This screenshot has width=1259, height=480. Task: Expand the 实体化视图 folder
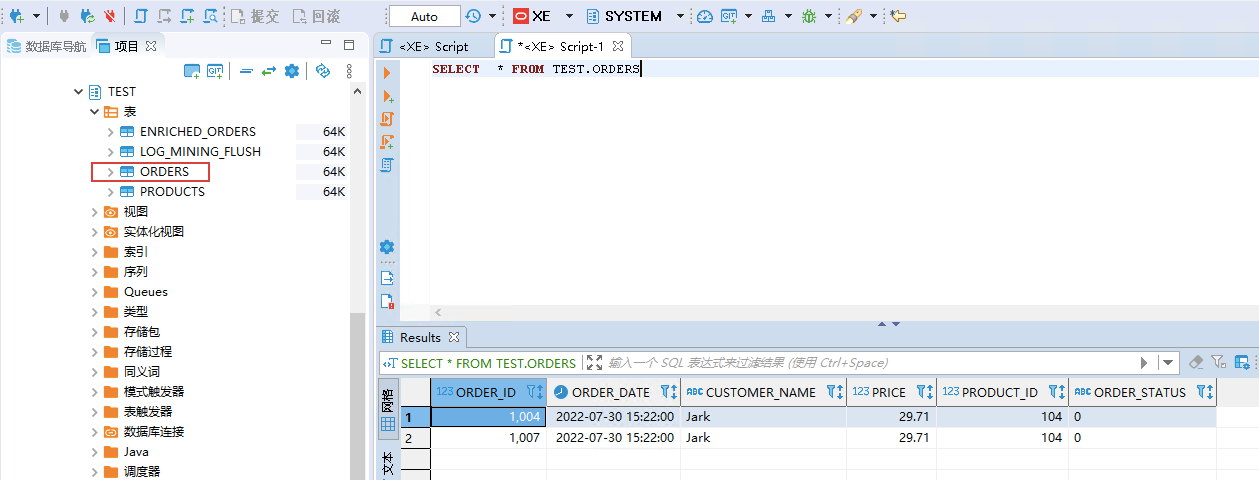coord(95,232)
